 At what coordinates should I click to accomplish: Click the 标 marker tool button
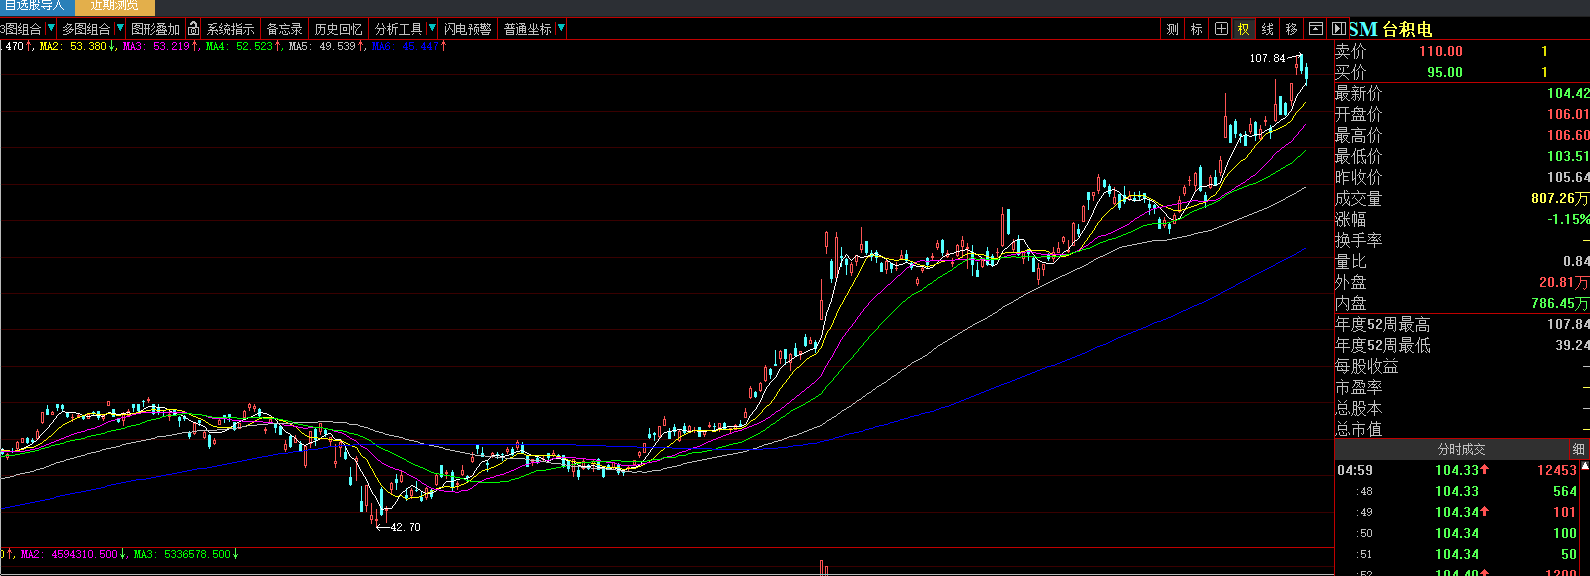pyautogui.click(x=1196, y=29)
